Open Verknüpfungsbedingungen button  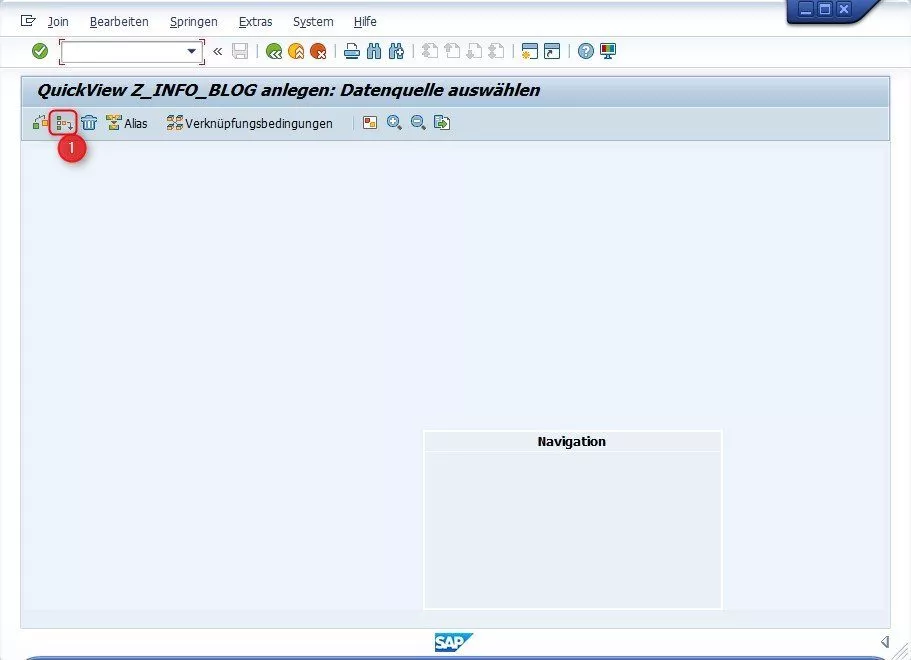tap(249, 123)
